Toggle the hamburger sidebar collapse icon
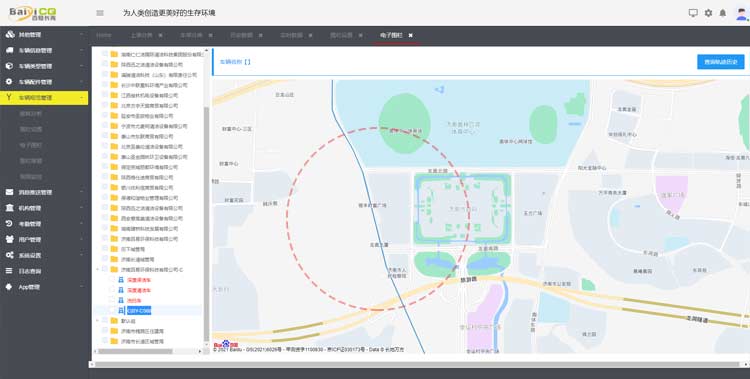The height and width of the screenshot is (379, 750). point(100,13)
